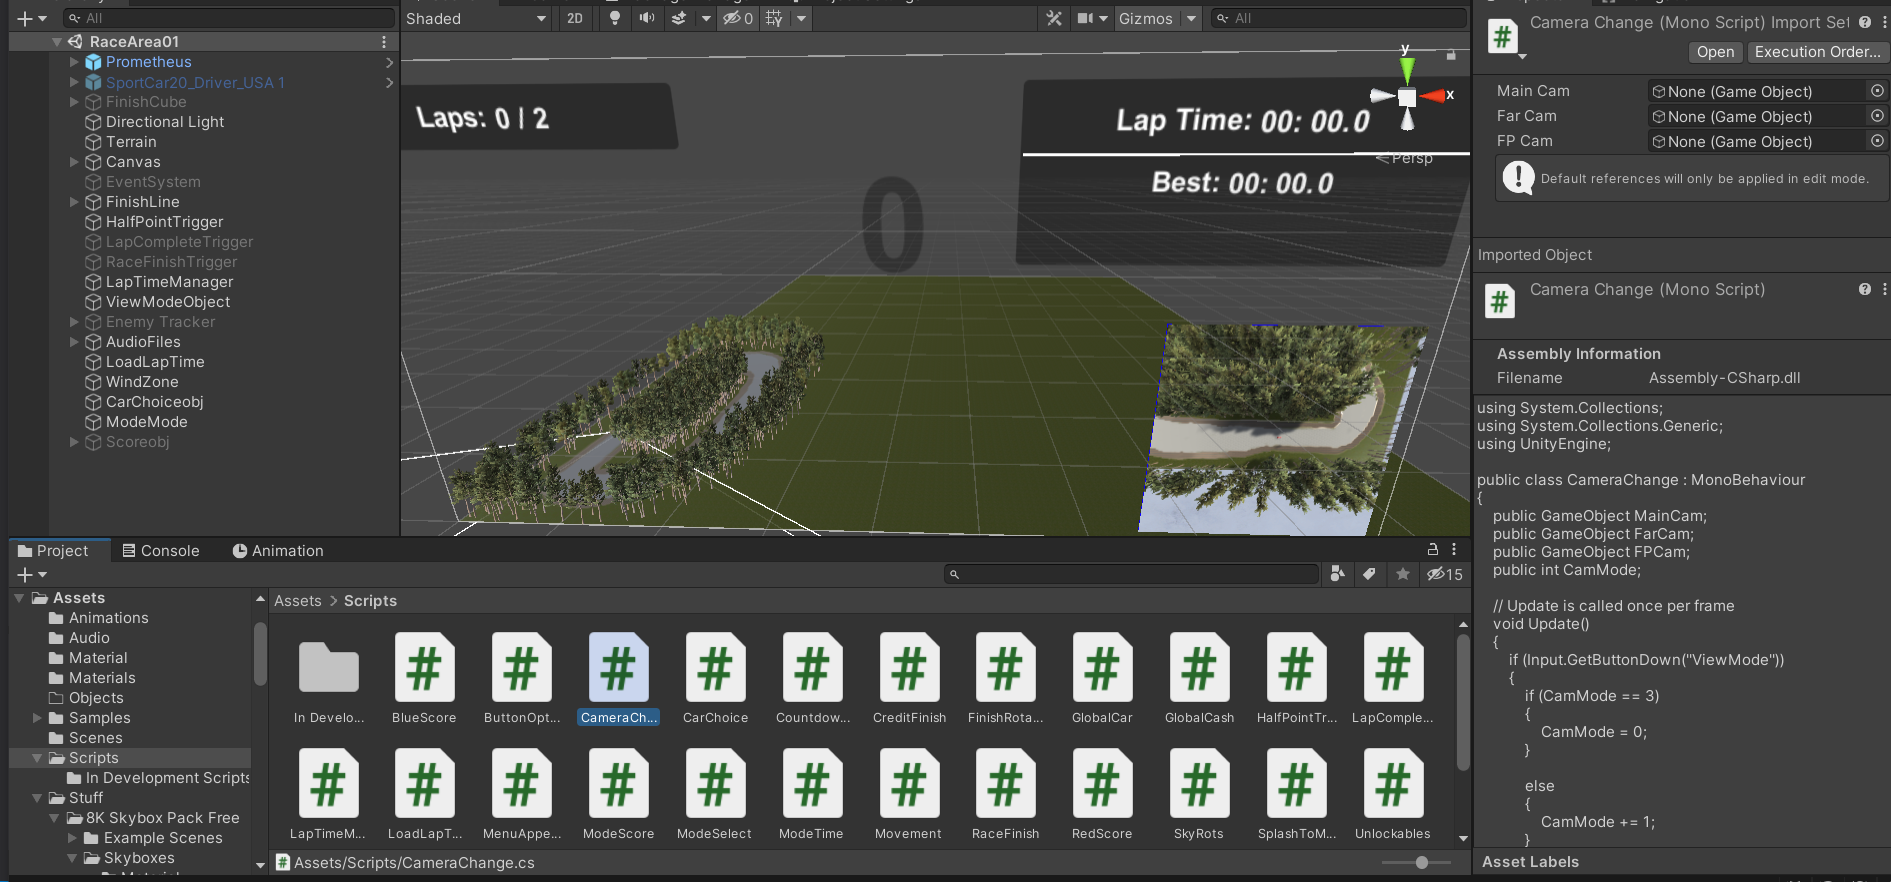Click search by type filter icon
This screenshot has width=1891, height=882.
(x=1338, y=574)
